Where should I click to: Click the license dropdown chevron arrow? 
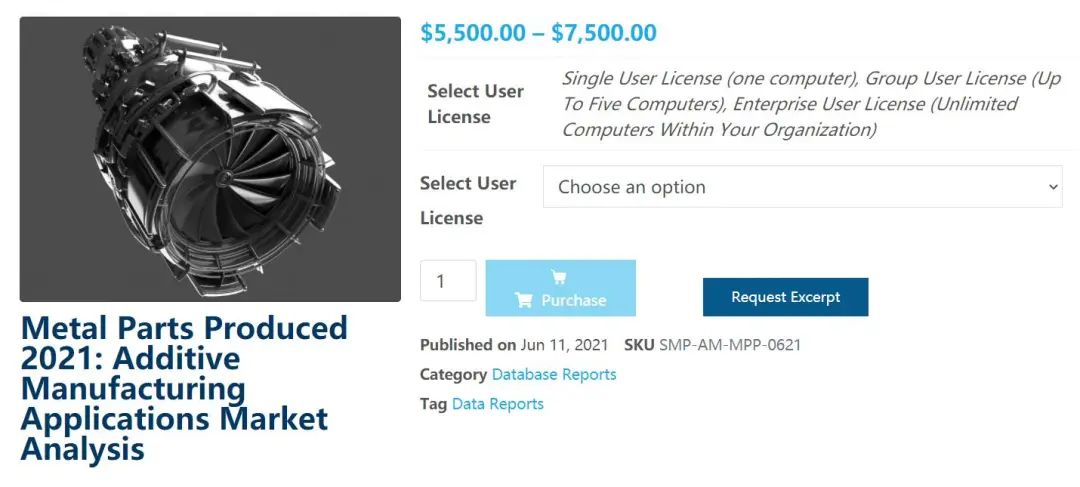click(1052, 187)
